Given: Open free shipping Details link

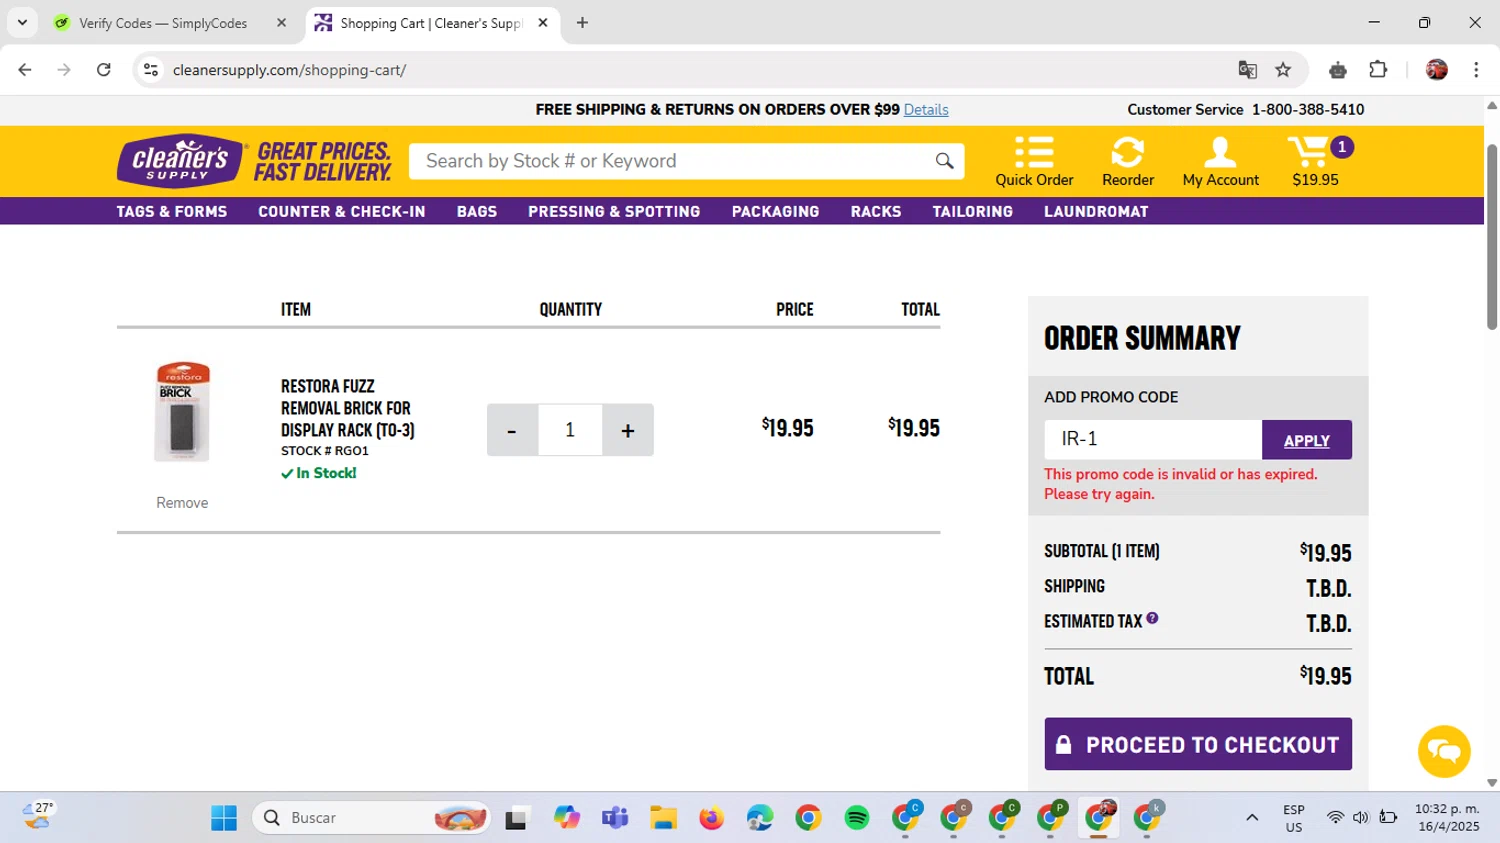Looking at the screenshot, I should [926, 110].
